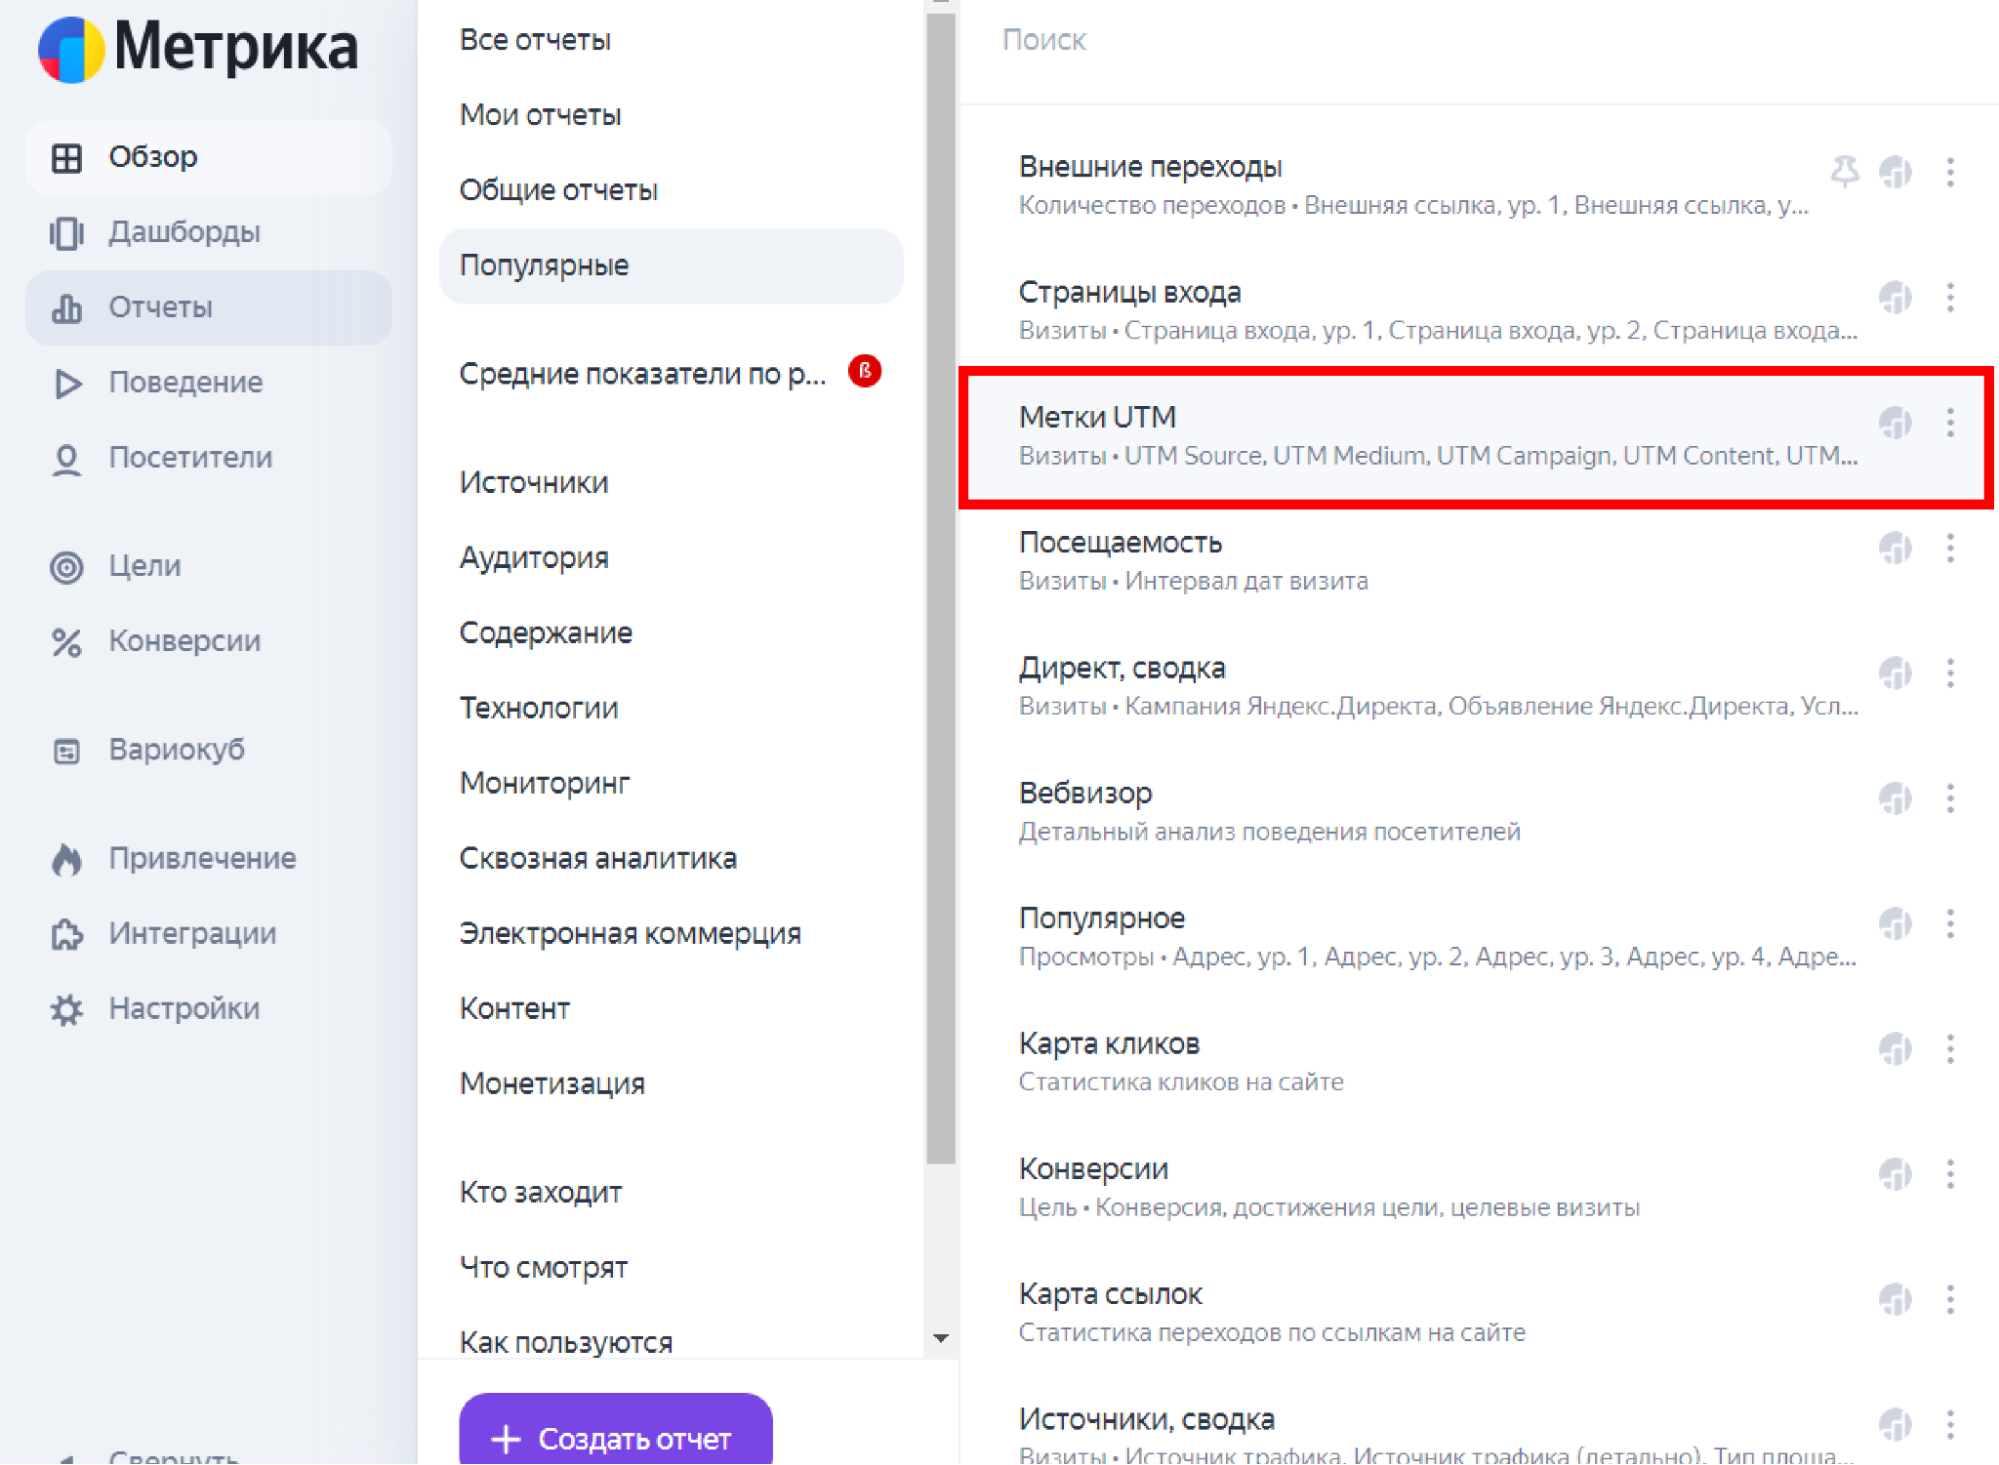Click chart icon for Метки UTM
The width and height of the screenshot is (1999, 1465).
[x=1895, y=423]
